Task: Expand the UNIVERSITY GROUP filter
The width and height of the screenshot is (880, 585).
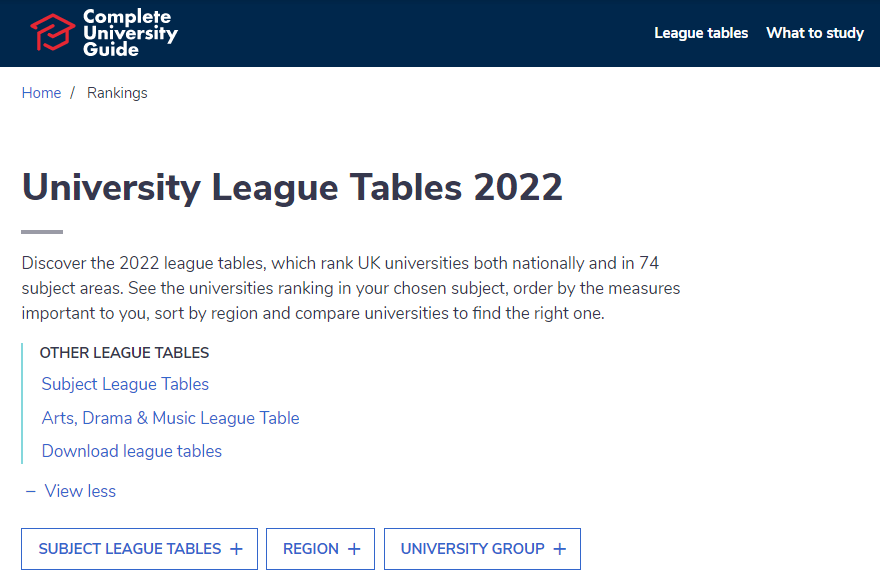Action: click(483, 549)
